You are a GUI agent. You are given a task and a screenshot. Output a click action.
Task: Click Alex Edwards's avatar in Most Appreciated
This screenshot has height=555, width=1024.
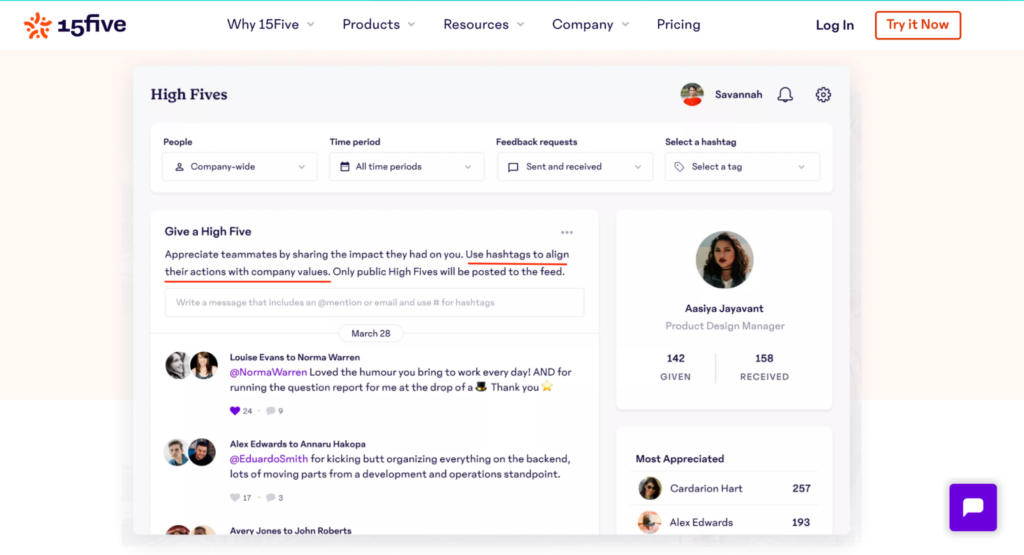(x=650, y=522)
